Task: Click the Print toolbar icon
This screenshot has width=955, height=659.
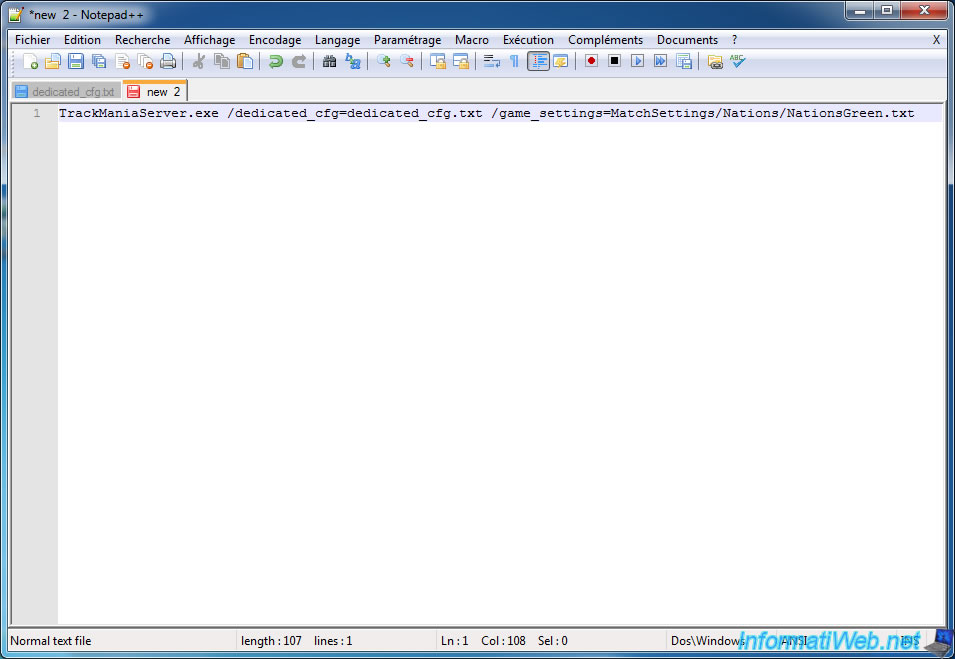Action: tap(168, 61)
